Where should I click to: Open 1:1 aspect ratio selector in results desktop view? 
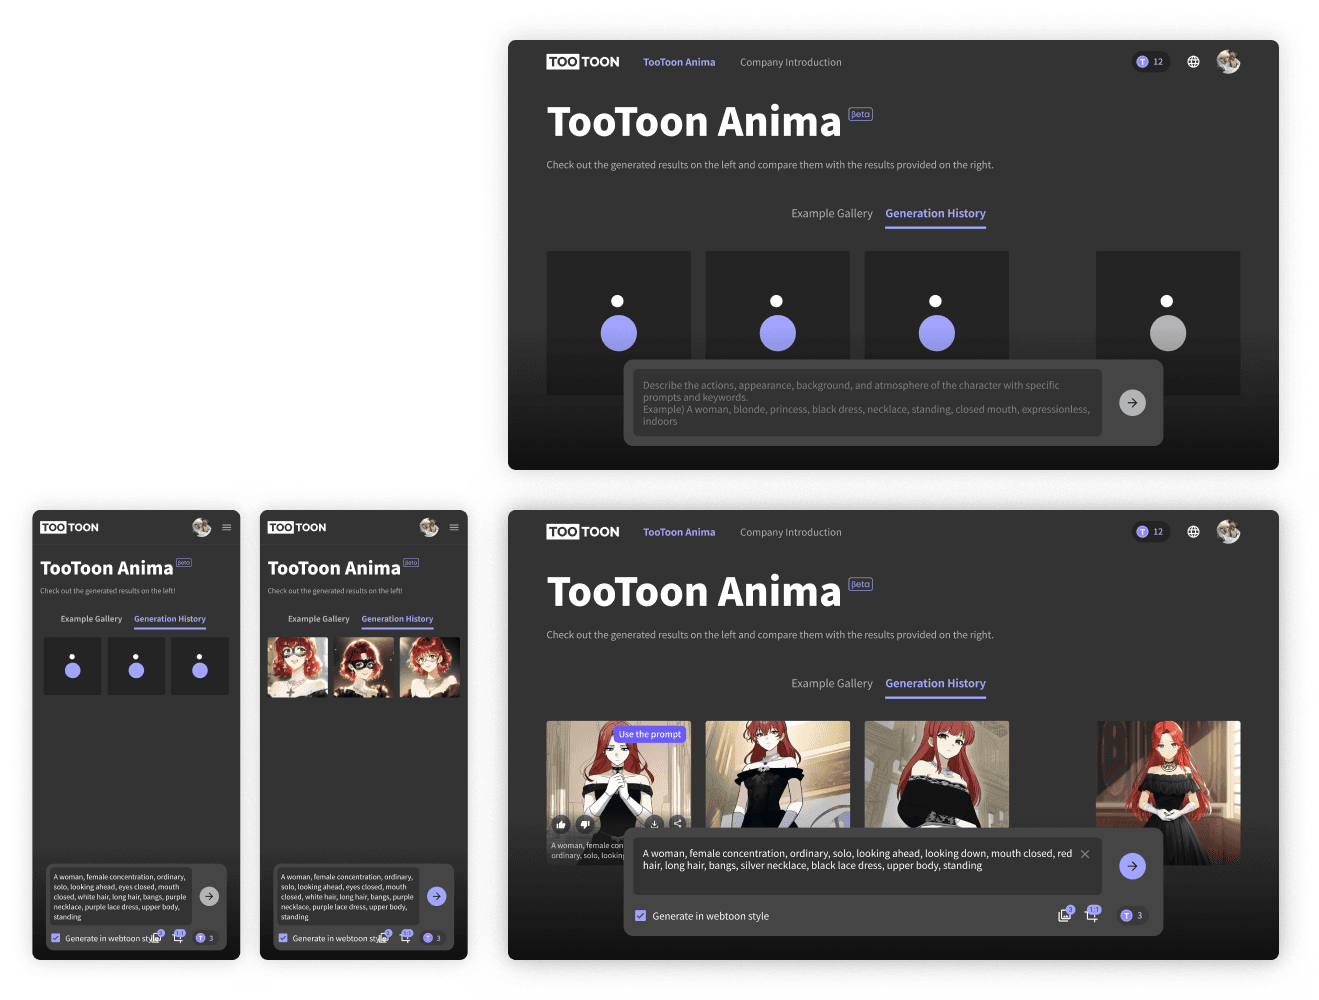tap(1092, 915)
